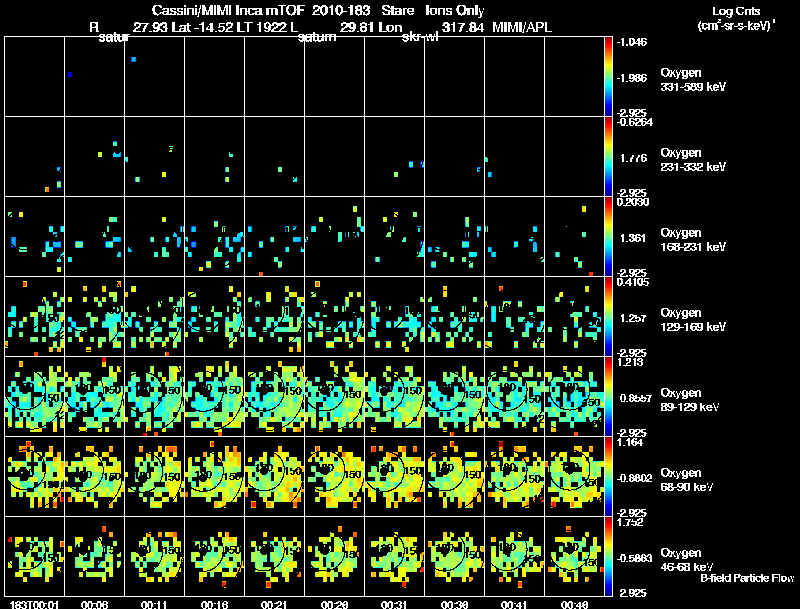800x609 pixels.
Task: Open the 129-169 keV panel at 00:21
Action: (x=275, y=316)
